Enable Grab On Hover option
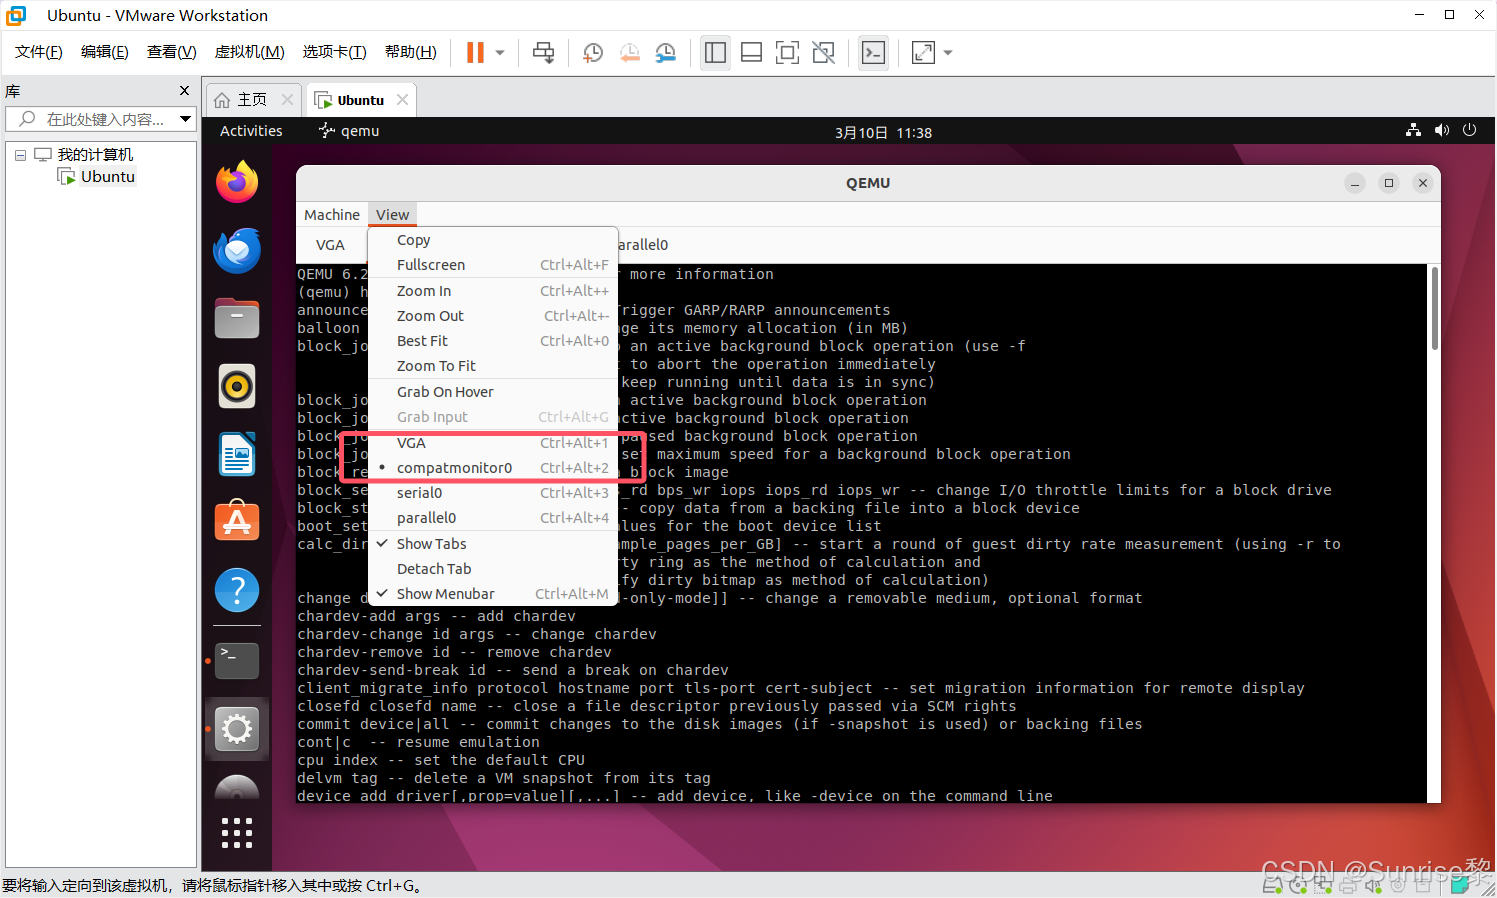Viewport: 1497px width, 898px height. (x=494, y=392)
